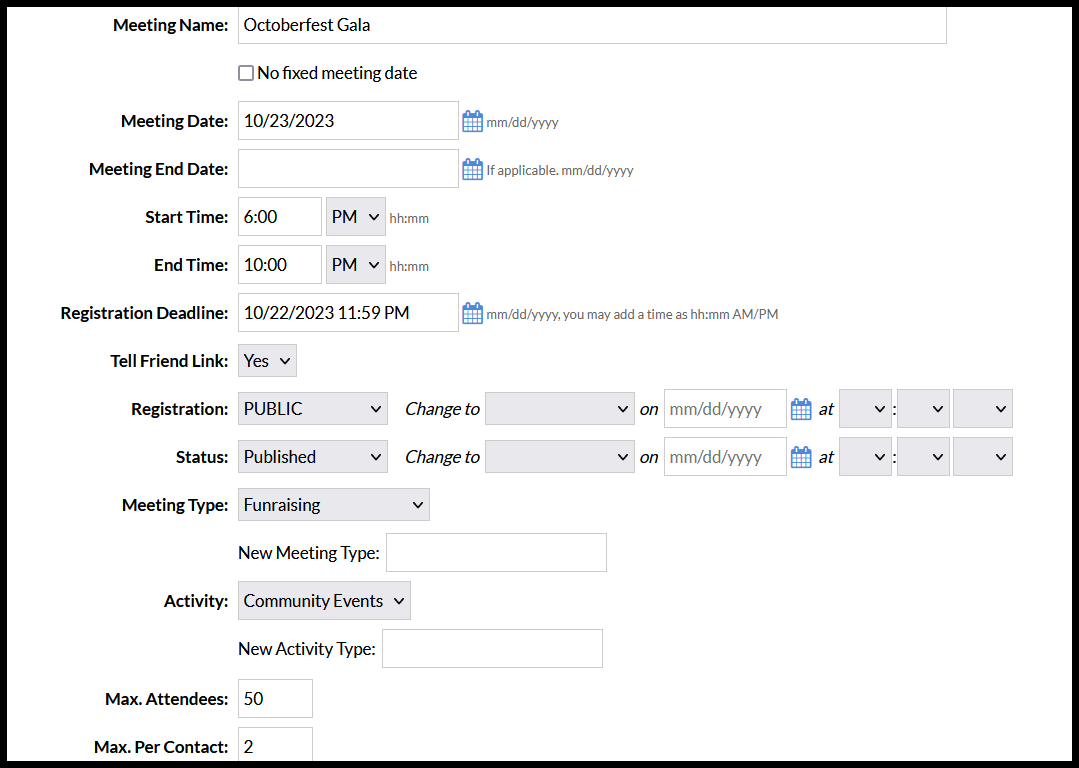Screen dimensions: 1079x768
Task: Click the Max. Attendees field
Action: point(275,698)
